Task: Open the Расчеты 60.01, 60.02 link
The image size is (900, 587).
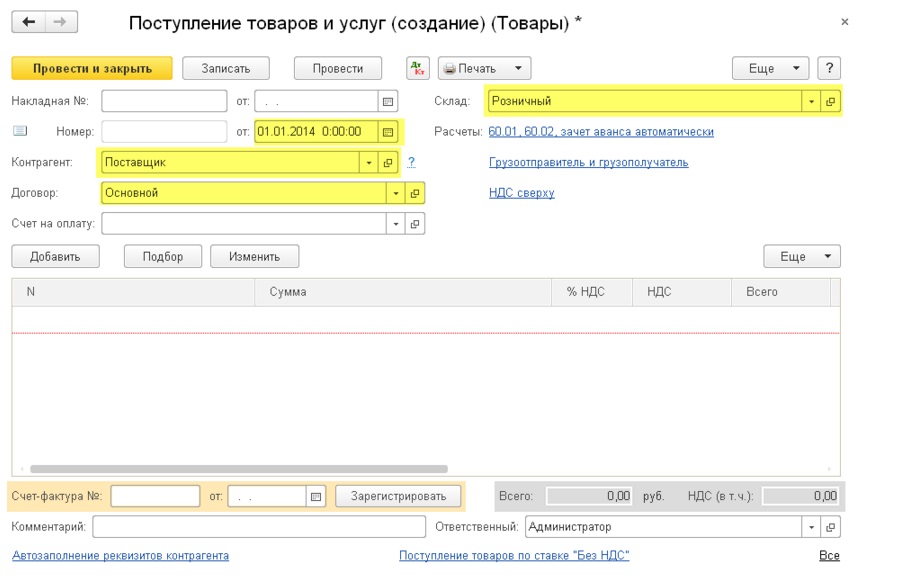Action: [x=601, y=132]
